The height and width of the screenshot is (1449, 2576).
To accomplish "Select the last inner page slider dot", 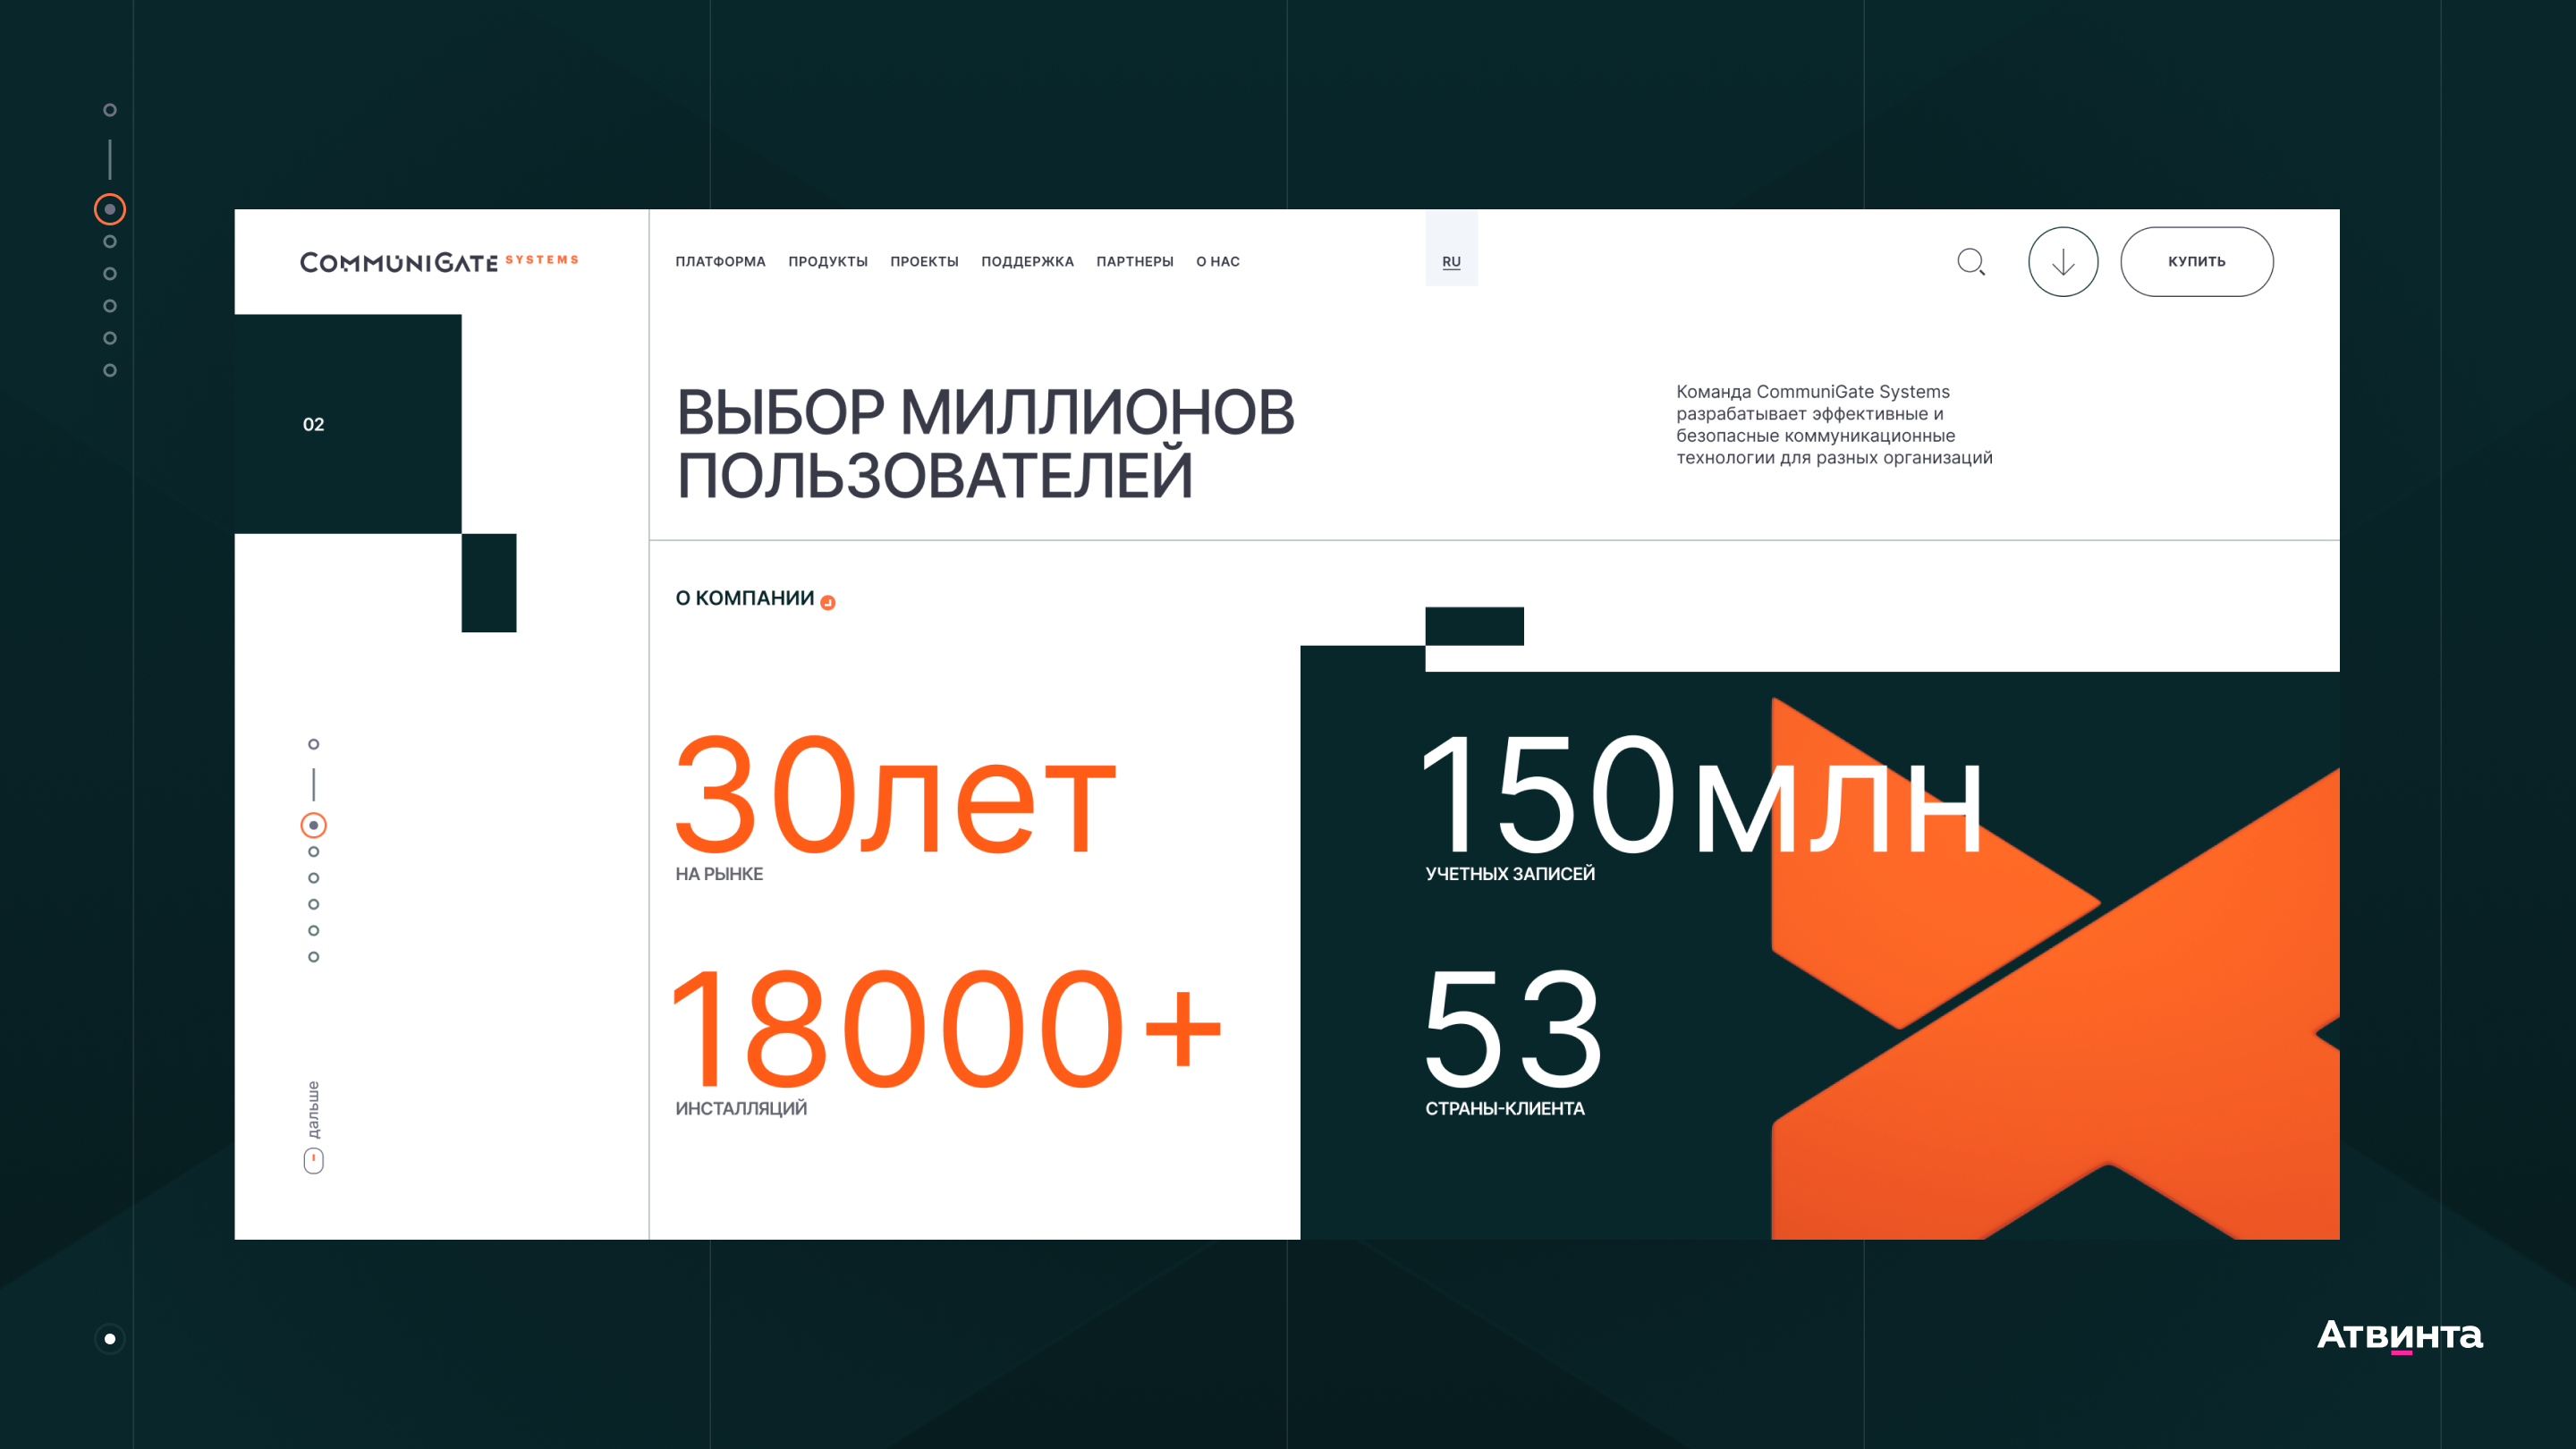I will pos(313,957).
